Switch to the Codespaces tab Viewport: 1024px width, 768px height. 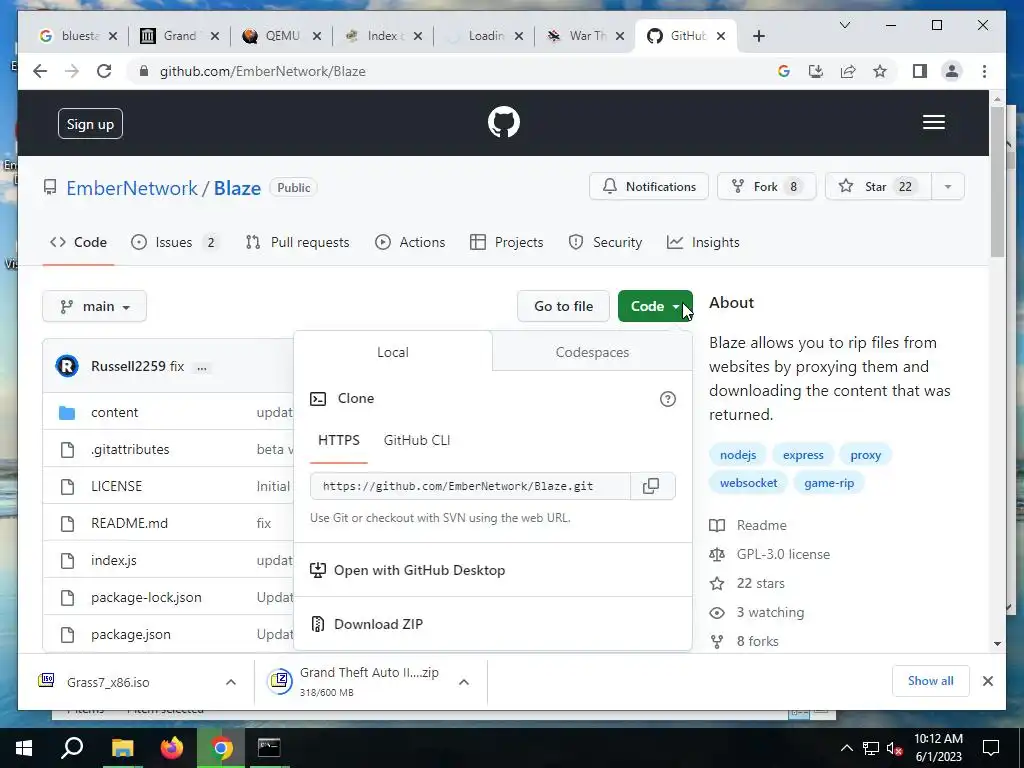592,352
